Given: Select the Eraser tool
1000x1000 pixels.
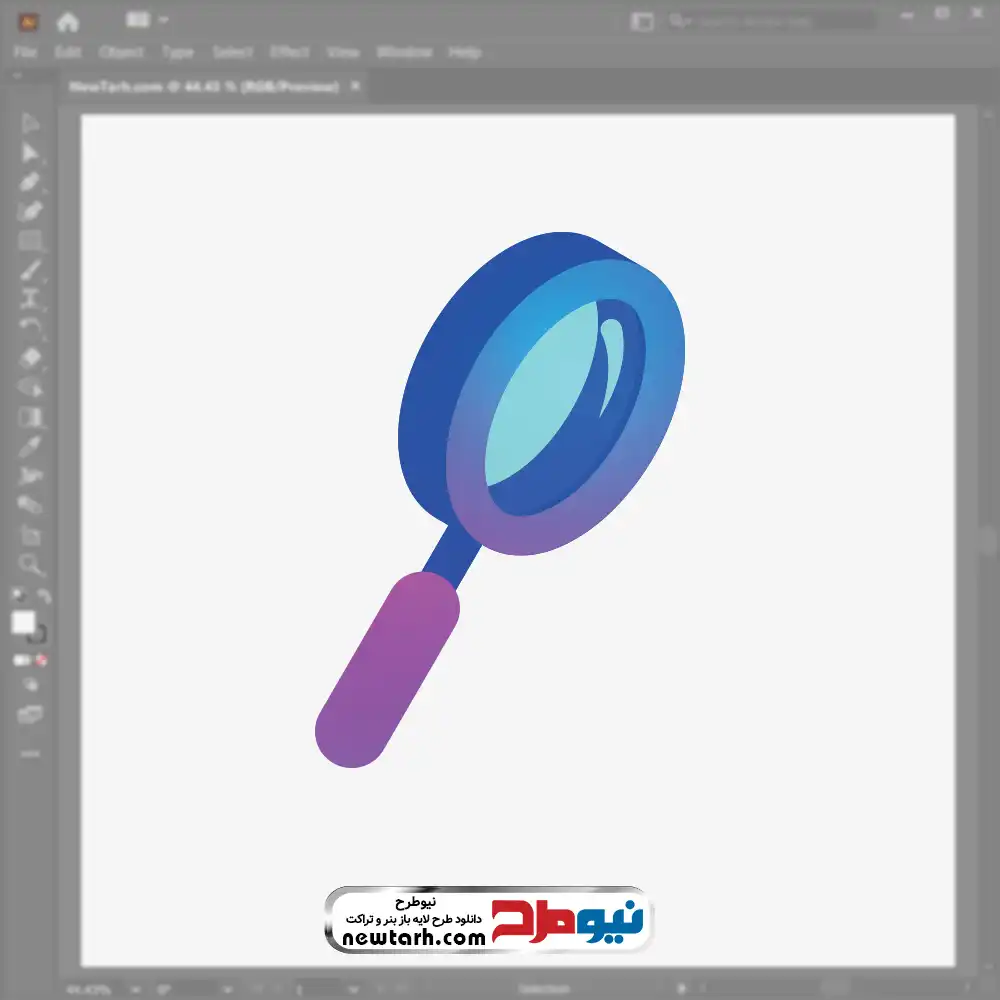Looking at the screenshot, I should [30, 357].
